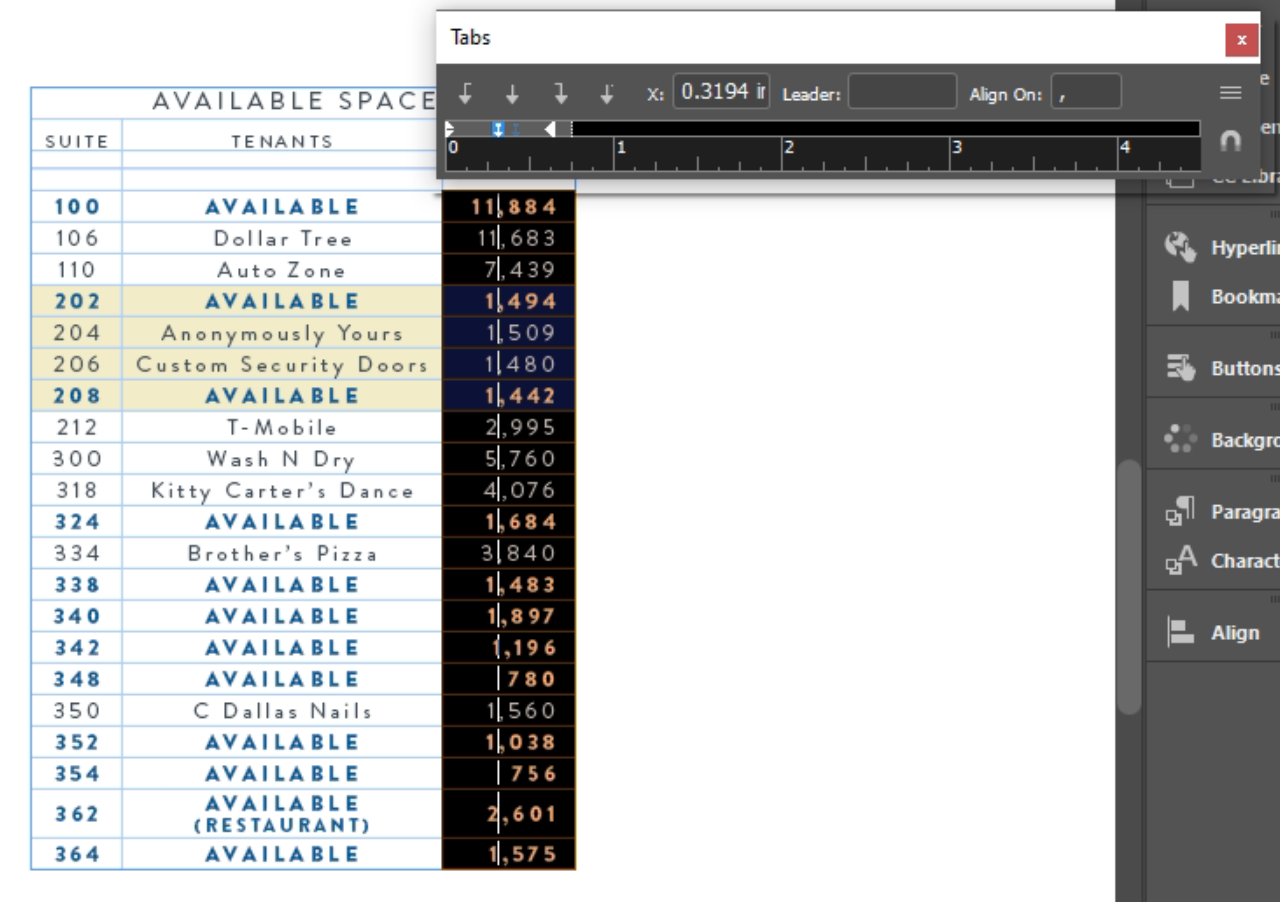Image resolution: width=1280 pixels, height=902 pixels.
Task: Select the blue tab marker on the ruler
Action: pyautogui.click(x=499, y=127)
